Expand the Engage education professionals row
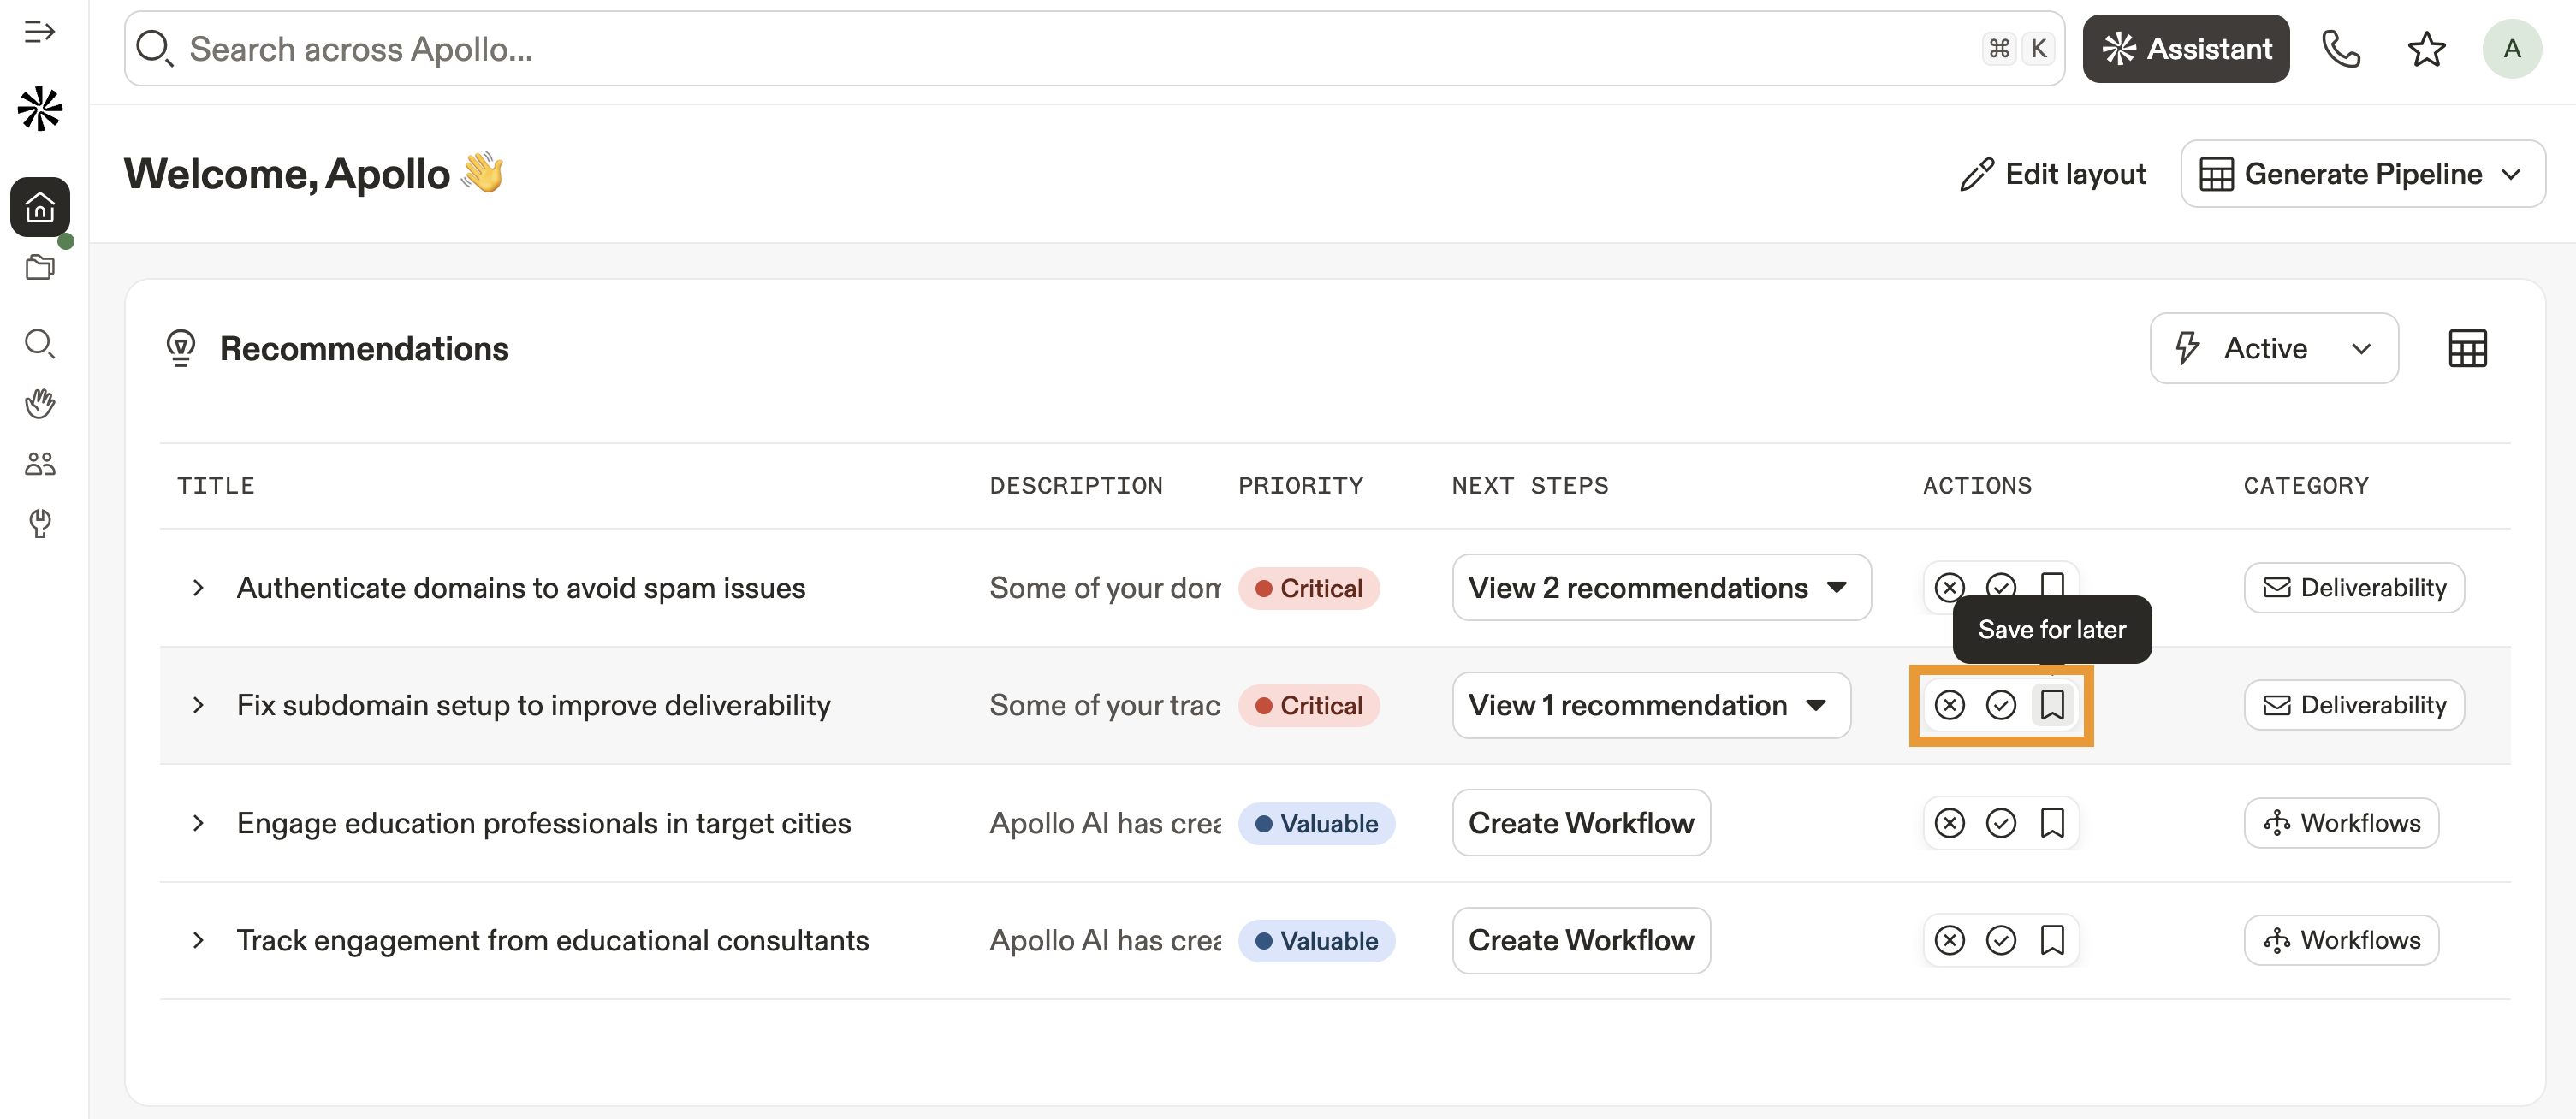The height and width of the screenshot is (1119, 2576). click(x=198, y=823)
